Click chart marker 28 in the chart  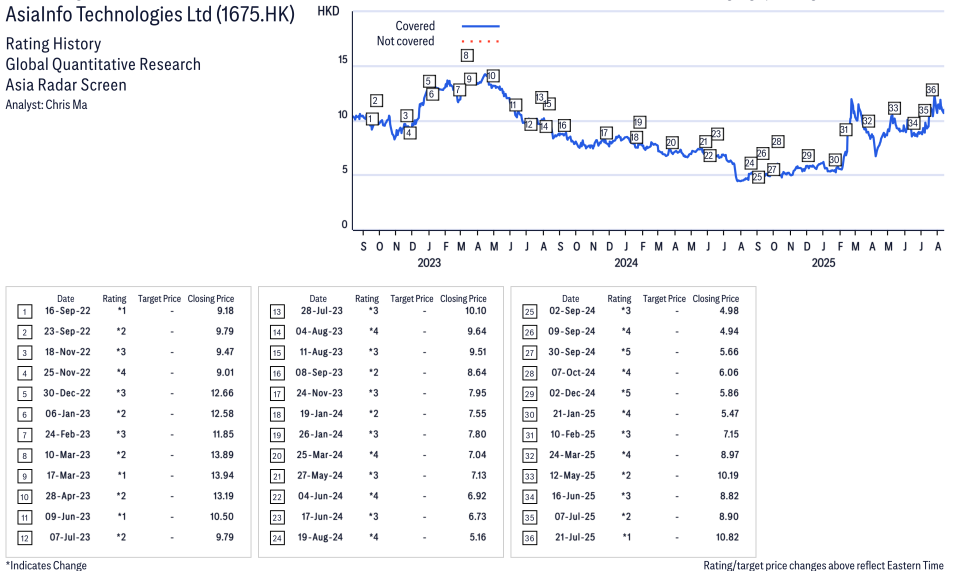pyautogui.click(x=777, y=141)
